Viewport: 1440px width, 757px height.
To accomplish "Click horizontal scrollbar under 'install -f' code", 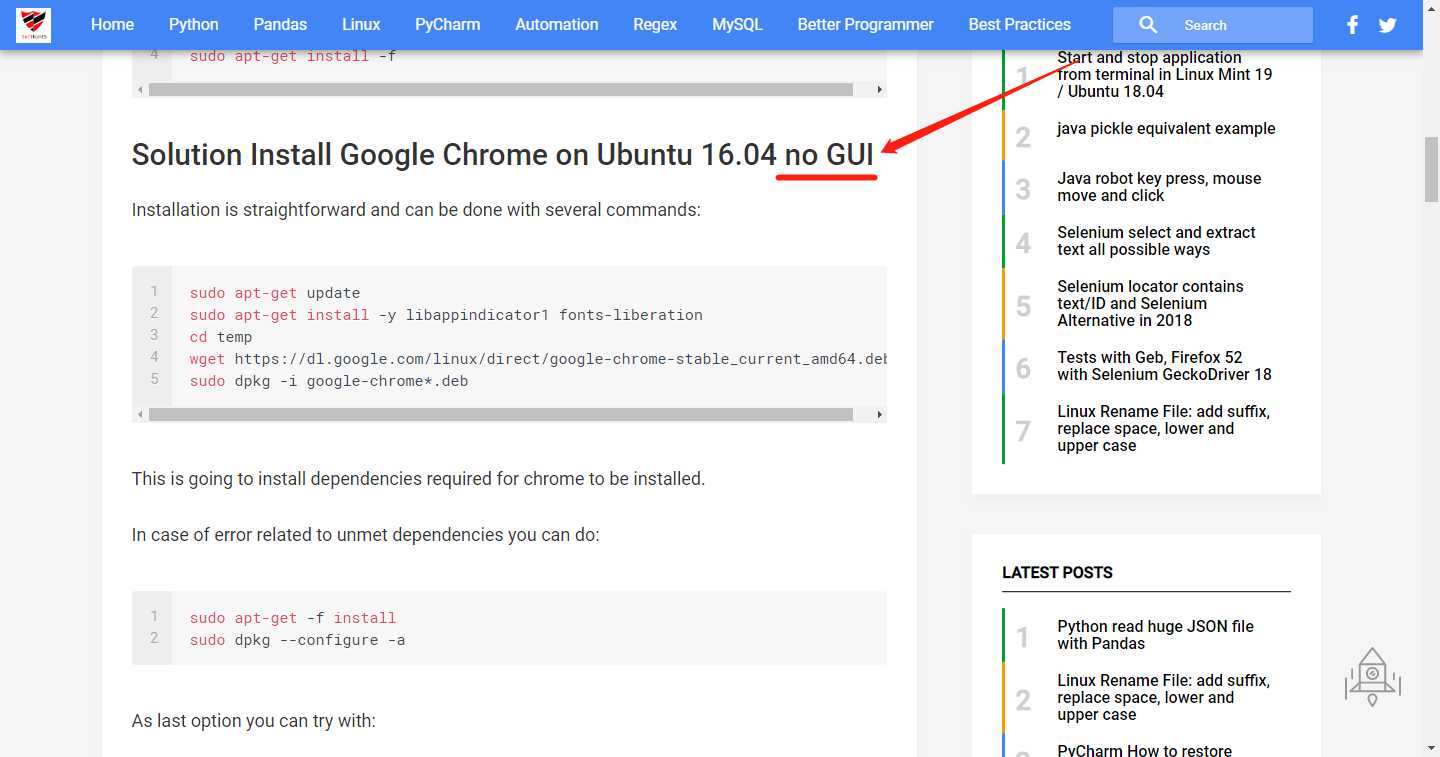I will coord(500,89).
